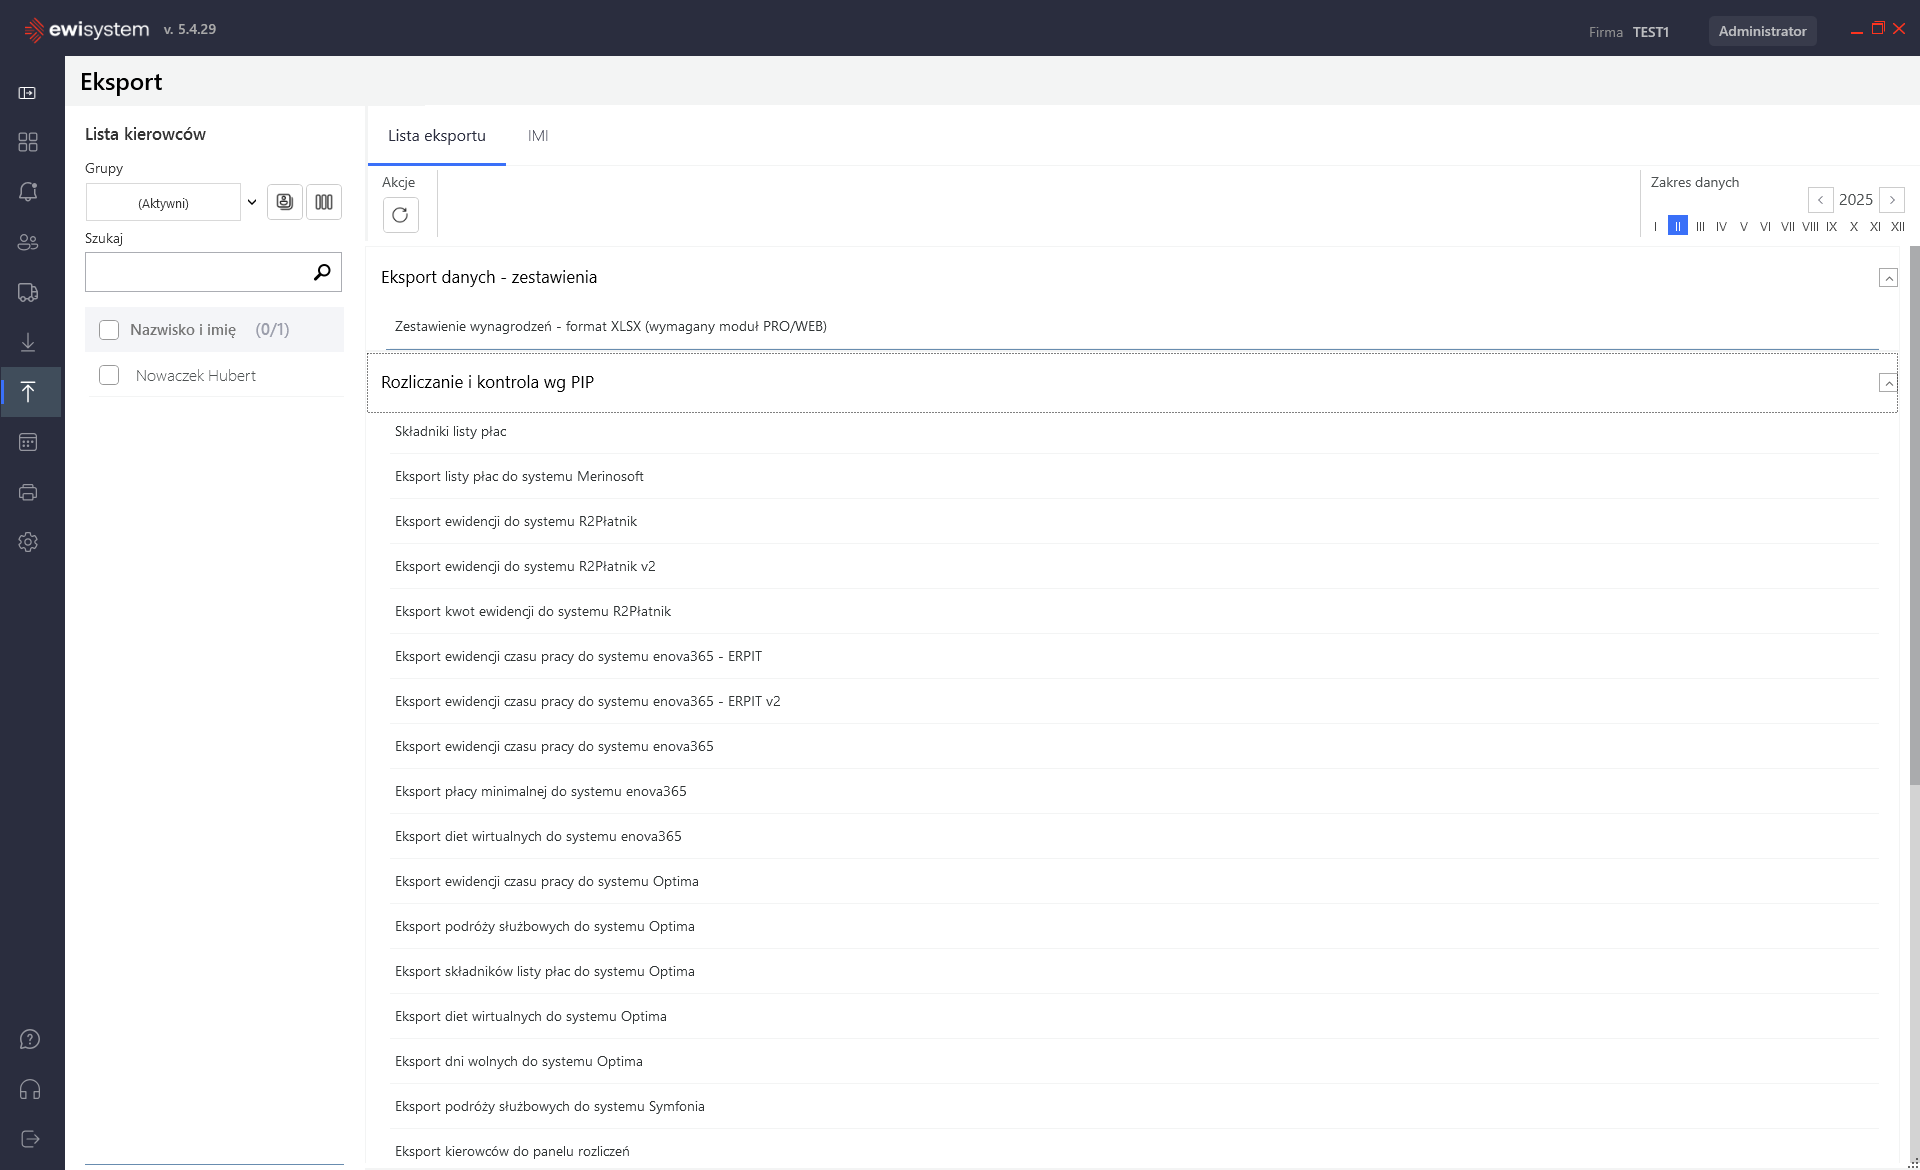Collapse the sidebar menu icon

tap(28, 93)
